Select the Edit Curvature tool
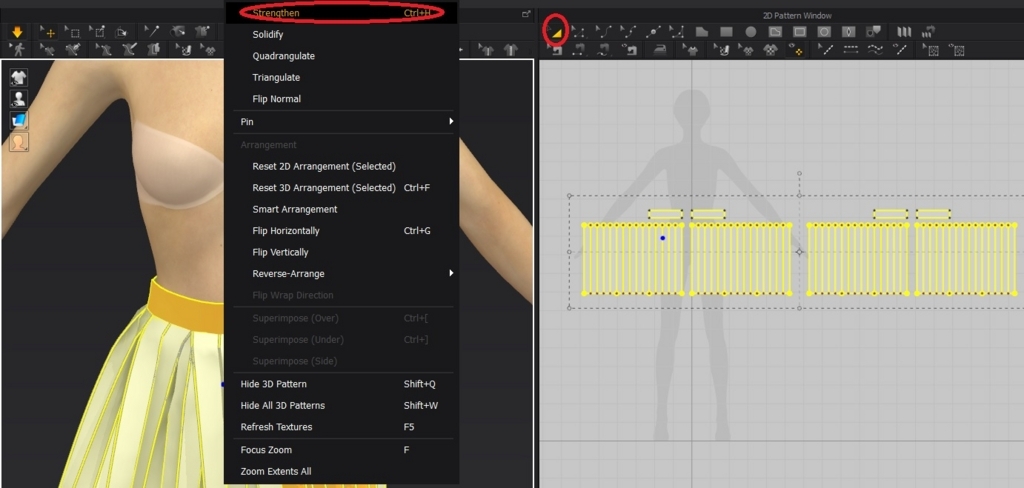Screen dimensions: 1024x488 point(603,32)
